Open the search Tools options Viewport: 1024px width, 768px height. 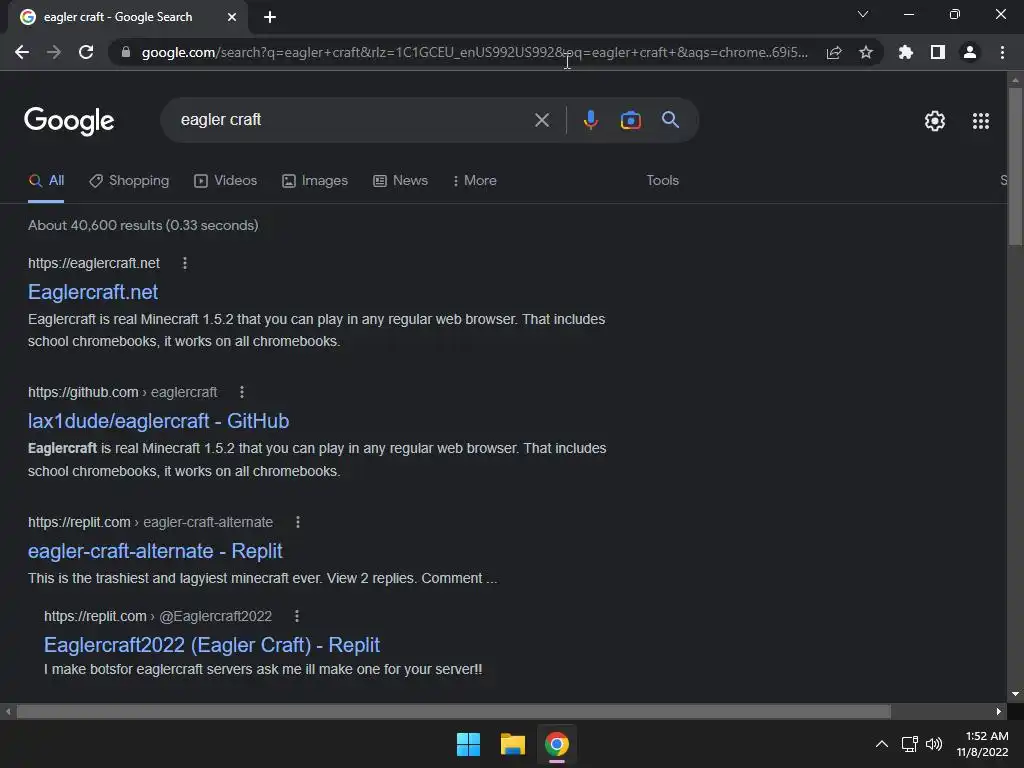click(662, 181)
